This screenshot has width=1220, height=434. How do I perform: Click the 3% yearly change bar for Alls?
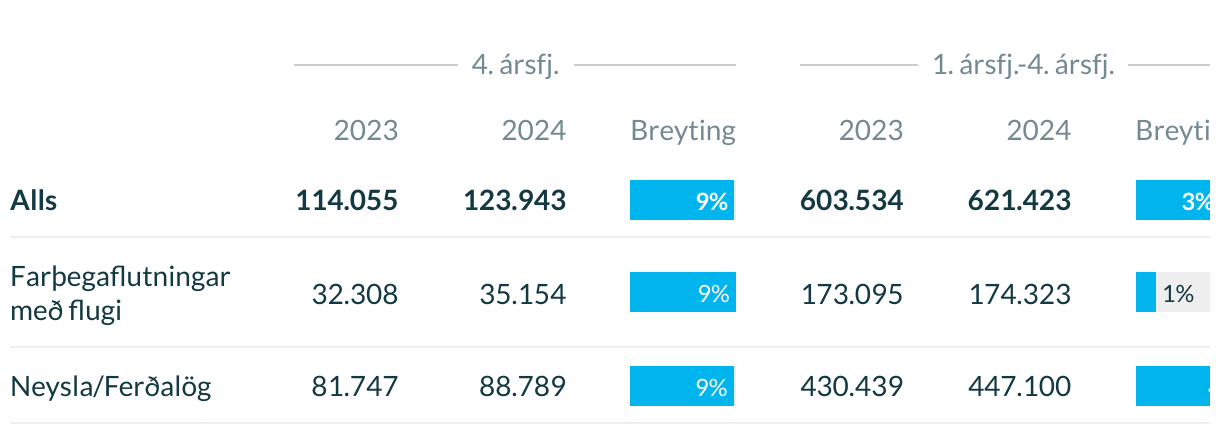pyautogui.click(x=1178, y=201)
